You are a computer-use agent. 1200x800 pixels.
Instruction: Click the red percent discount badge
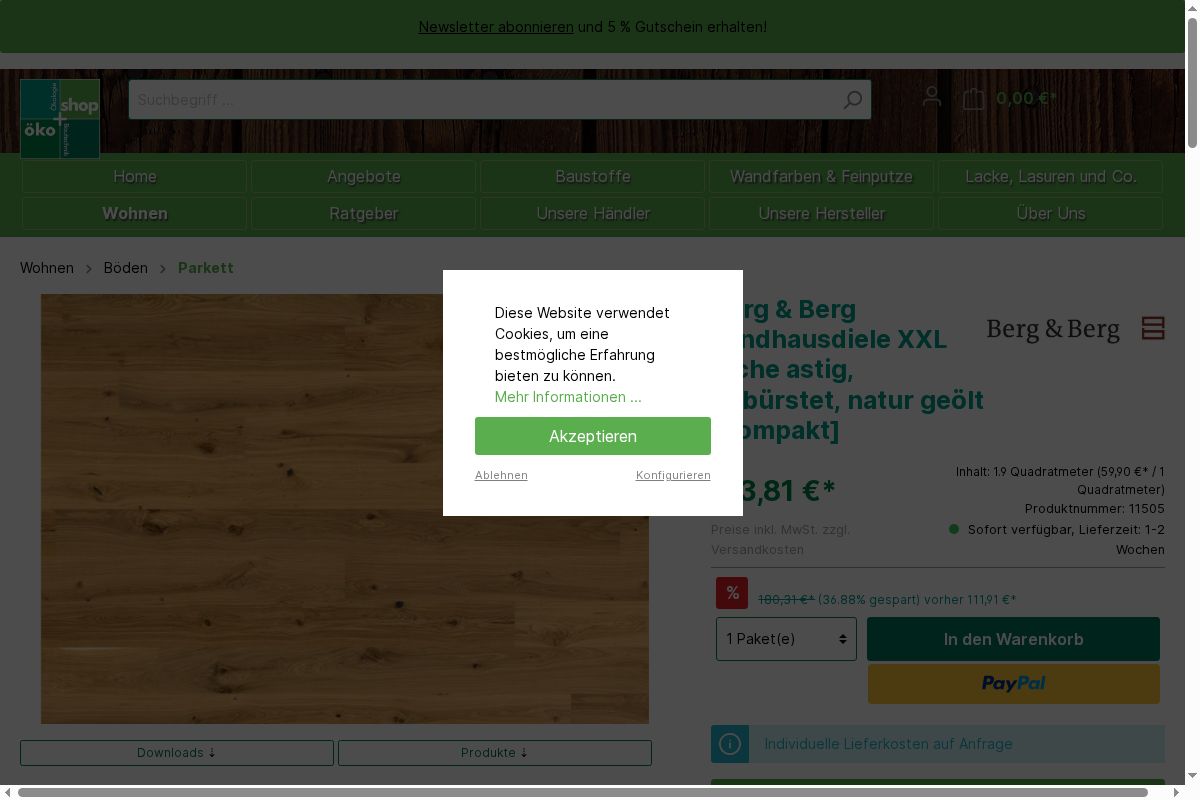tap(732, 593)
